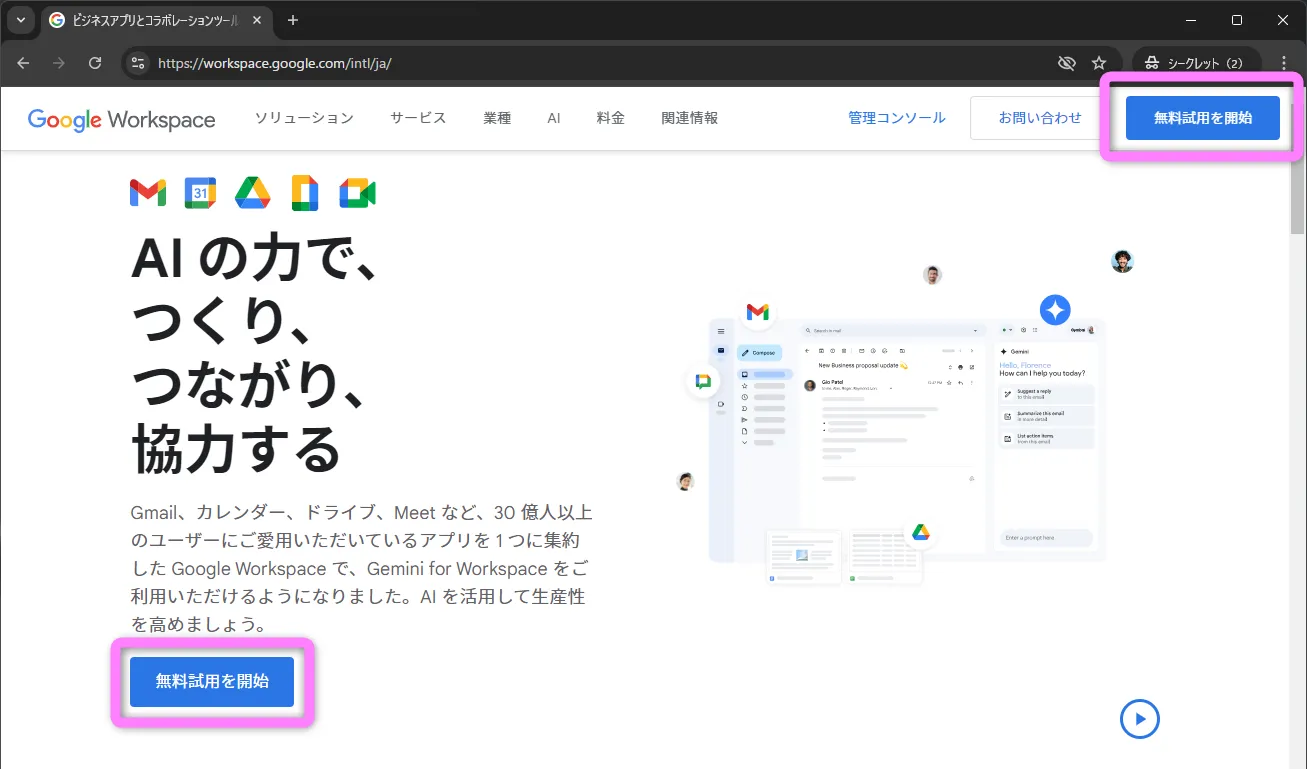Viewport: 1307px width, 769px height.
Task: Click the Drive badge at the illustration bottom
Action: click(x=920, y=532)
